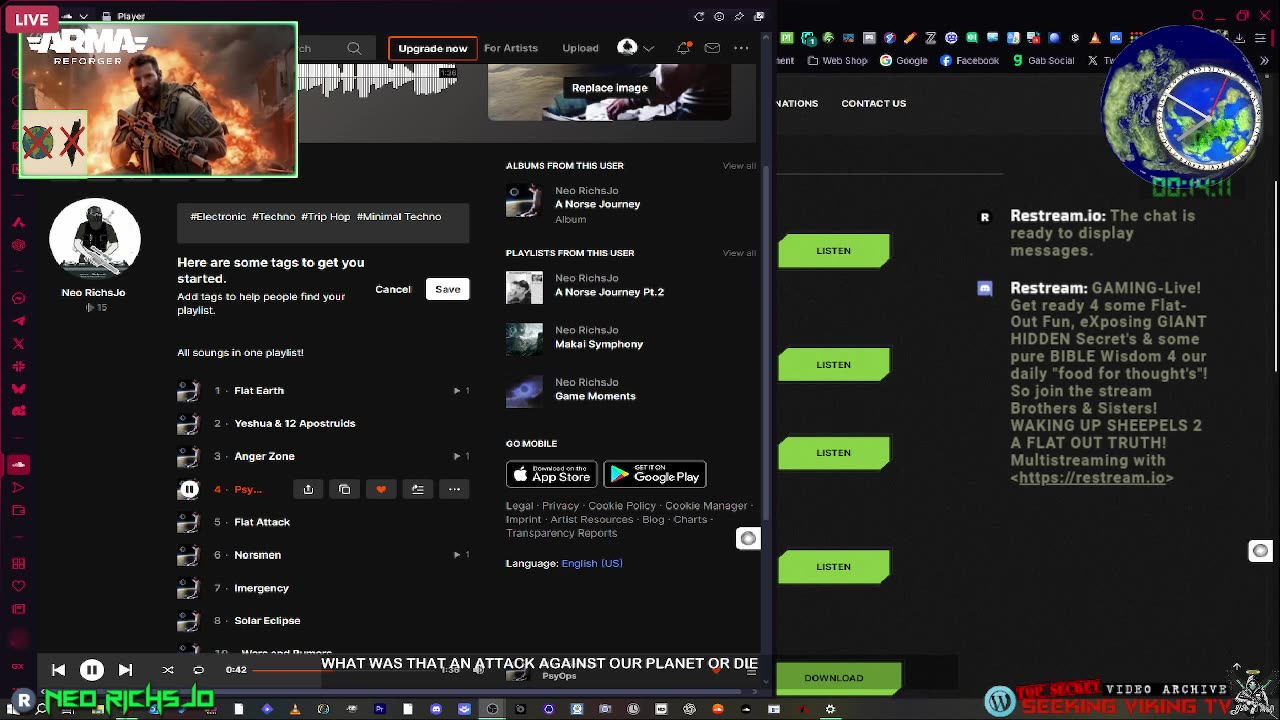The image size is (1280, 720).
Task: Open the For Artists tab
Action: pyautogui.click(x=511, y=48)
